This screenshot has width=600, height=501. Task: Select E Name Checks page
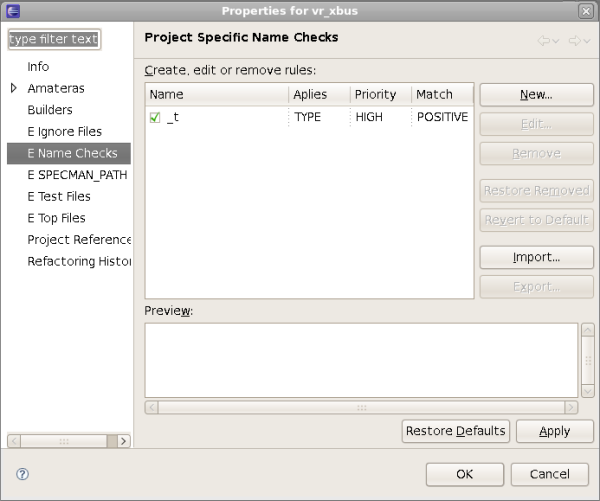69,153
